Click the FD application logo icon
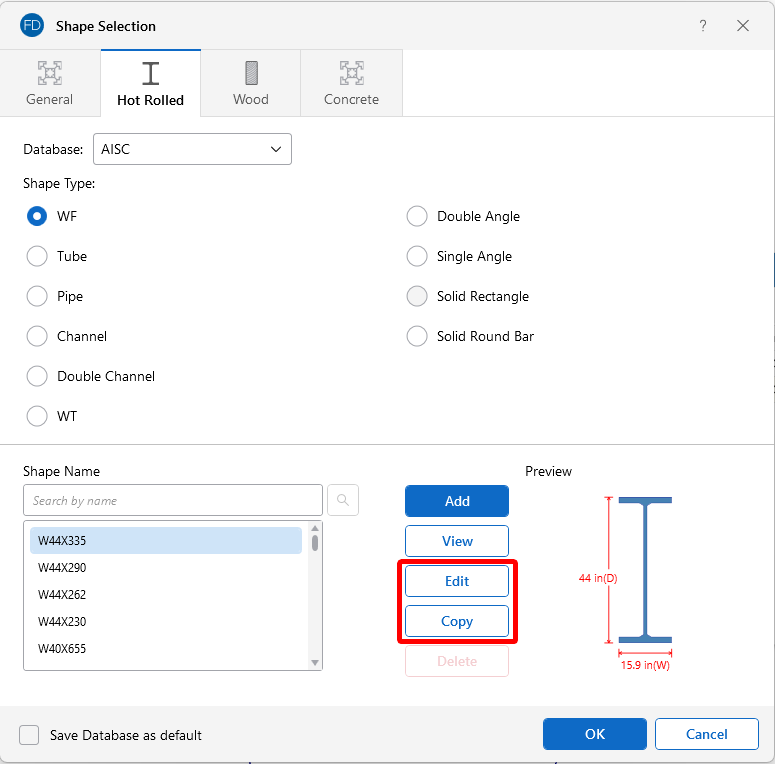Viewport: 775px width, 764px height. [32, 26]
